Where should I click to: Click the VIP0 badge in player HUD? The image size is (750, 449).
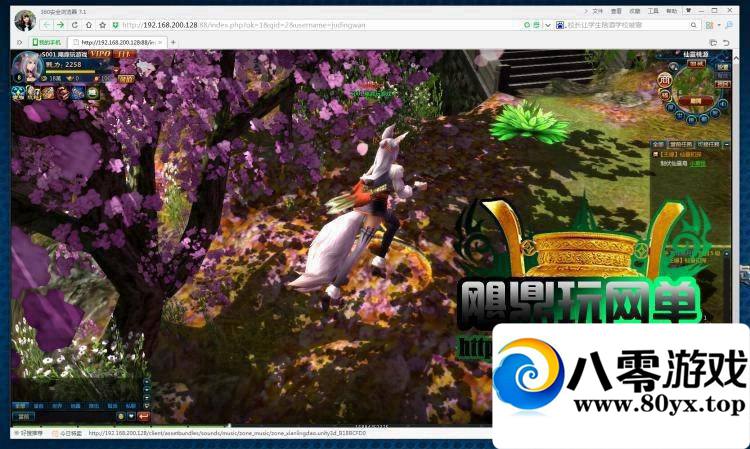pos(100,54)
